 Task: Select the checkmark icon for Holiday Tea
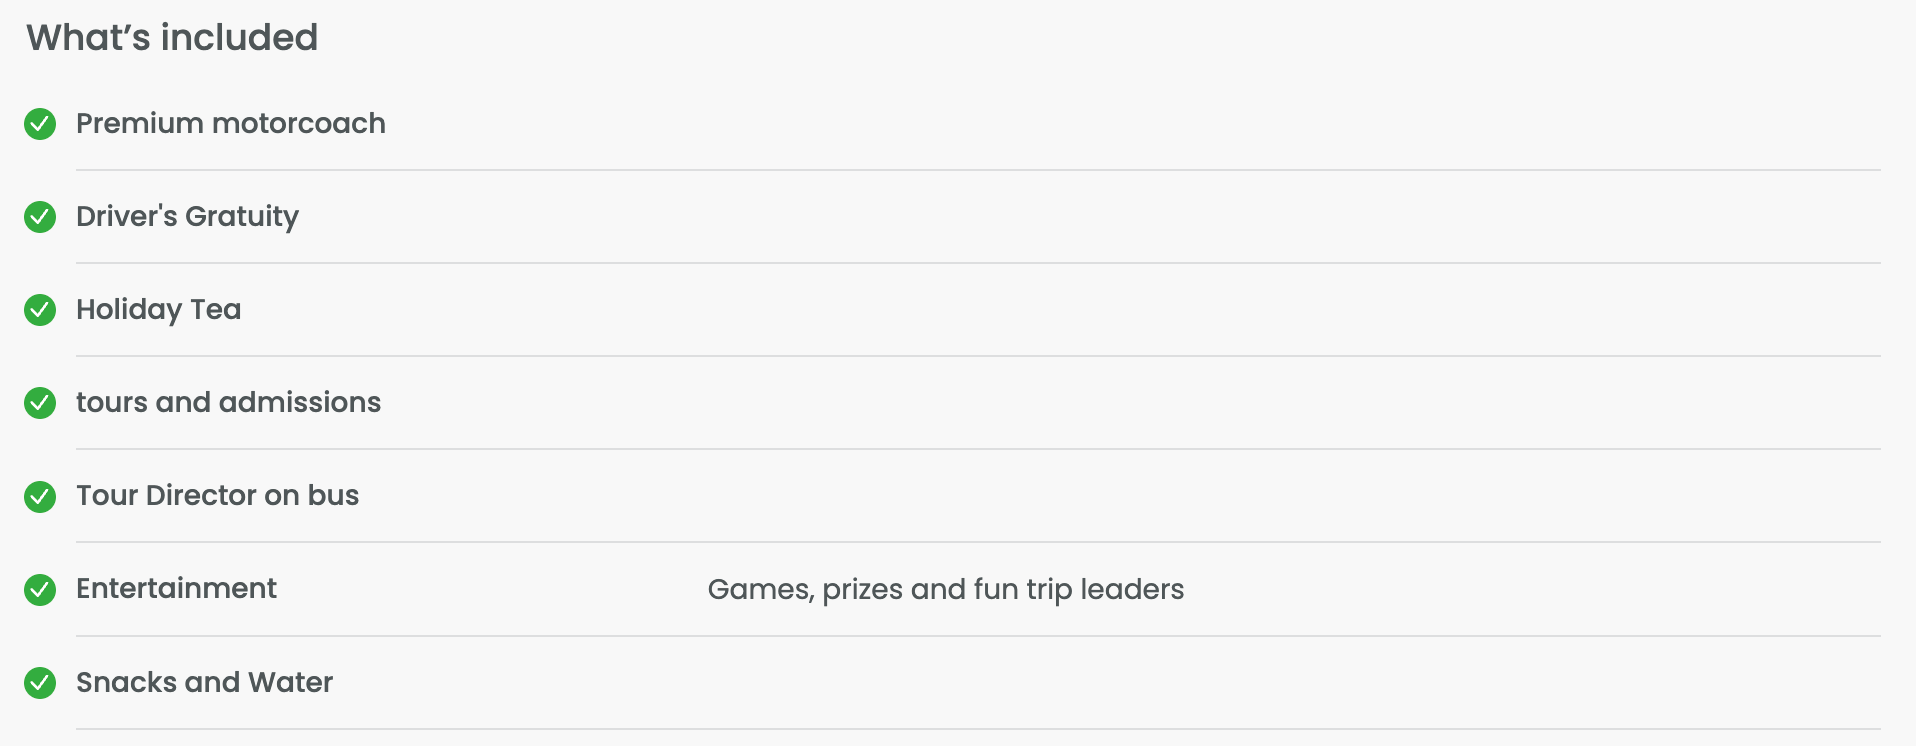coord(40,310)
